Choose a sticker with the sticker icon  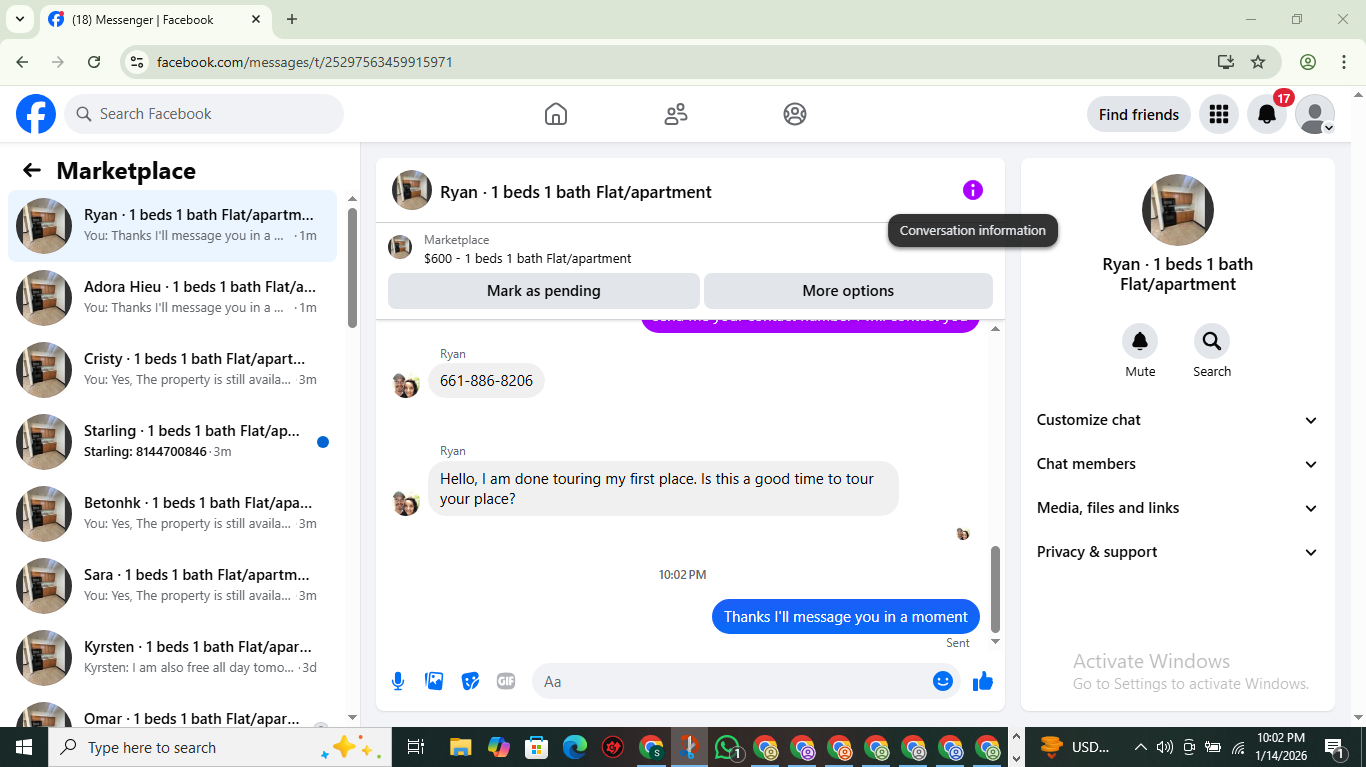470,681
